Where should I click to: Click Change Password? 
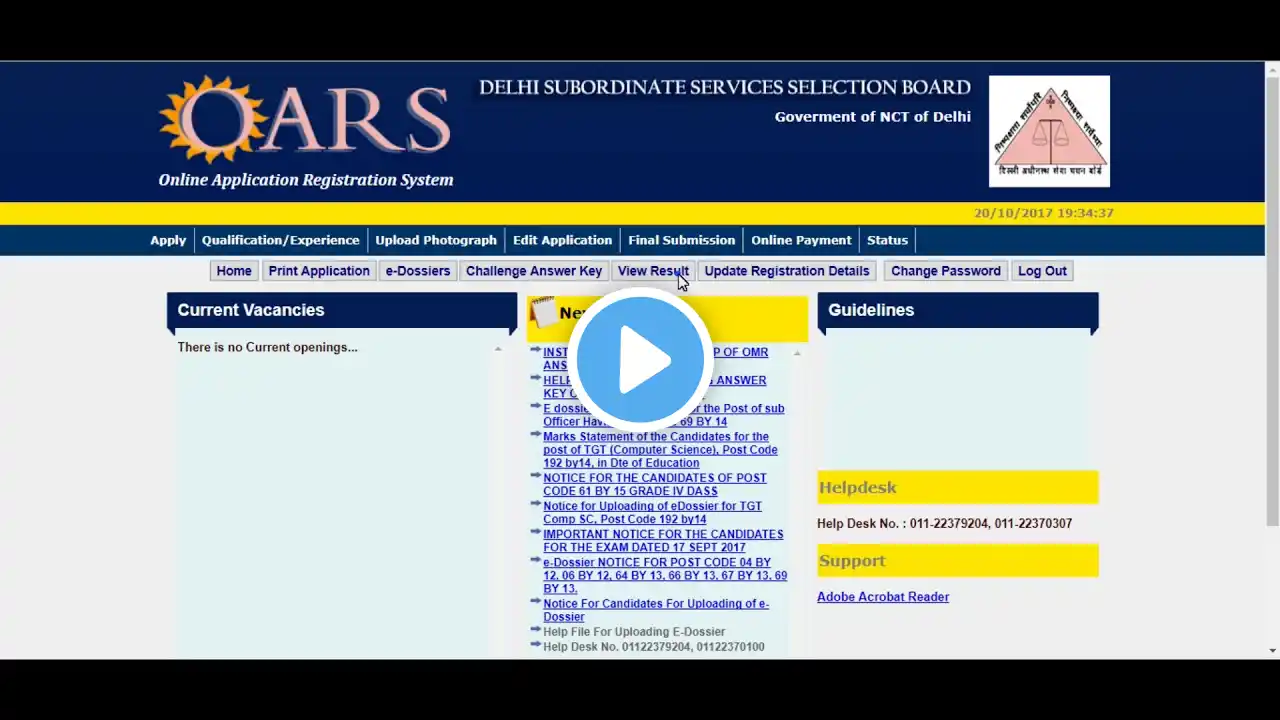point(946,271)
